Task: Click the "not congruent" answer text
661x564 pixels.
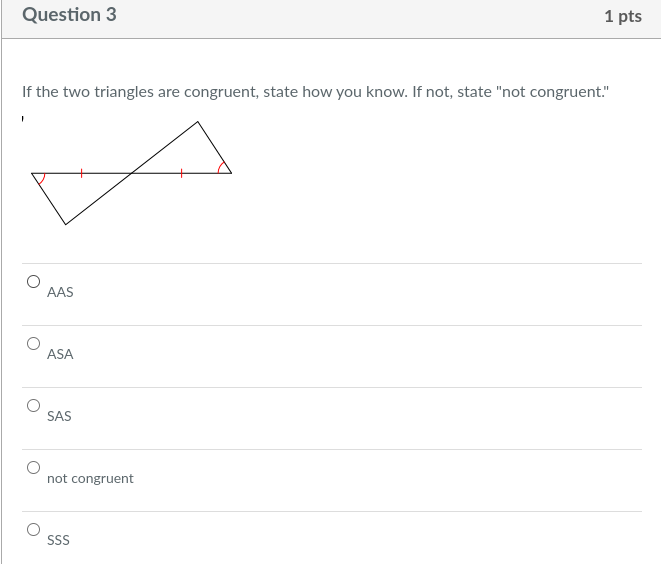Action: [x=90, y=478]
